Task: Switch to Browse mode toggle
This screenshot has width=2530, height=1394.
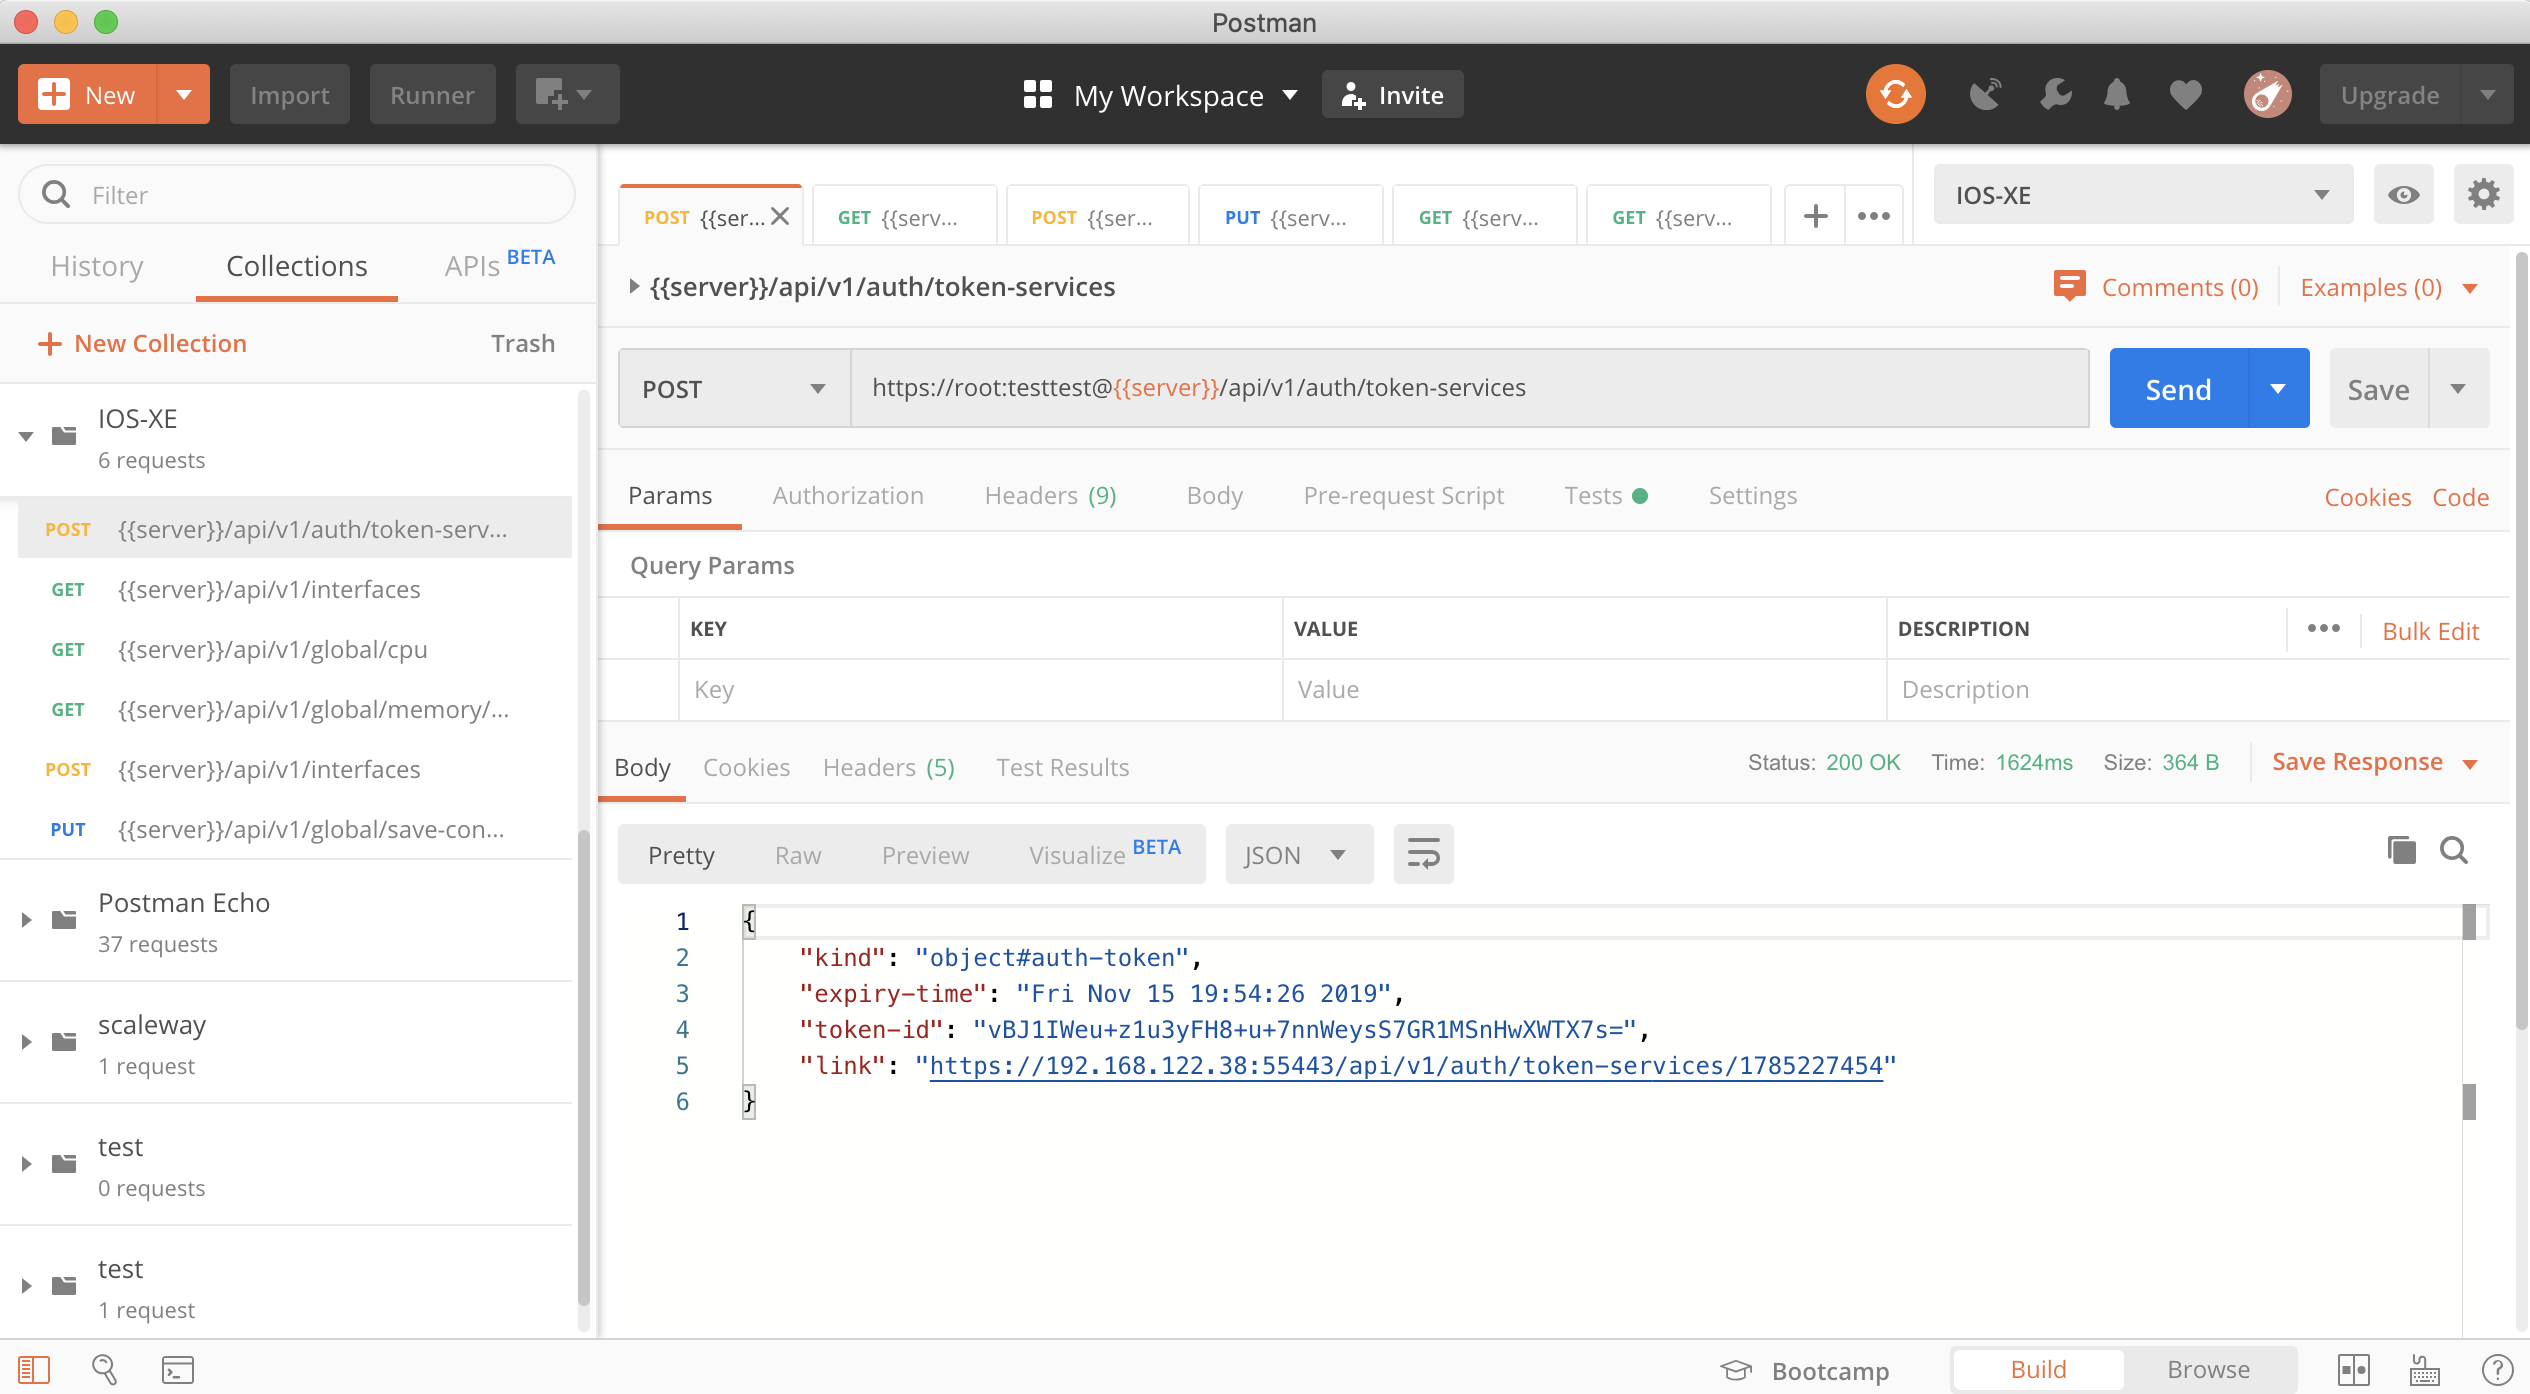Action: (x=2208, y=1369)
